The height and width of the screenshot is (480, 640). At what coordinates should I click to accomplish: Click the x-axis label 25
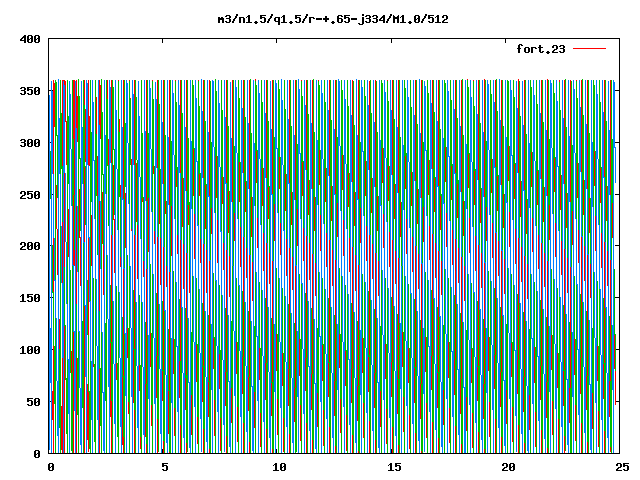(x=622, y=467)
